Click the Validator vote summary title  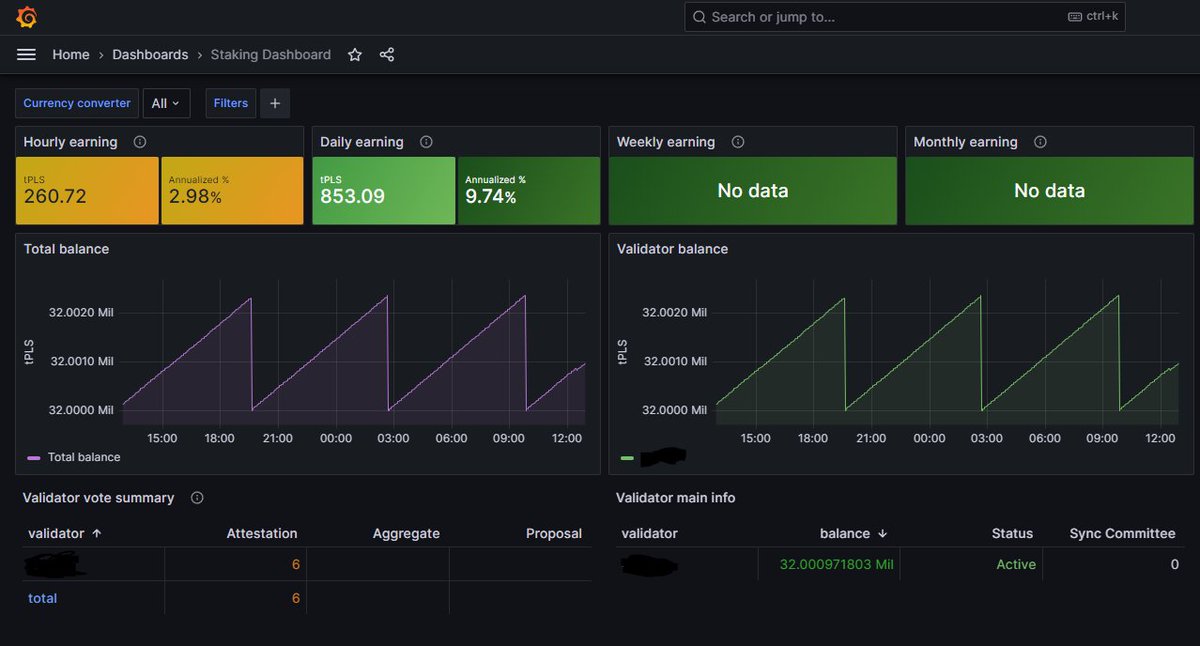pyautogui.click(x=99, y=498)
